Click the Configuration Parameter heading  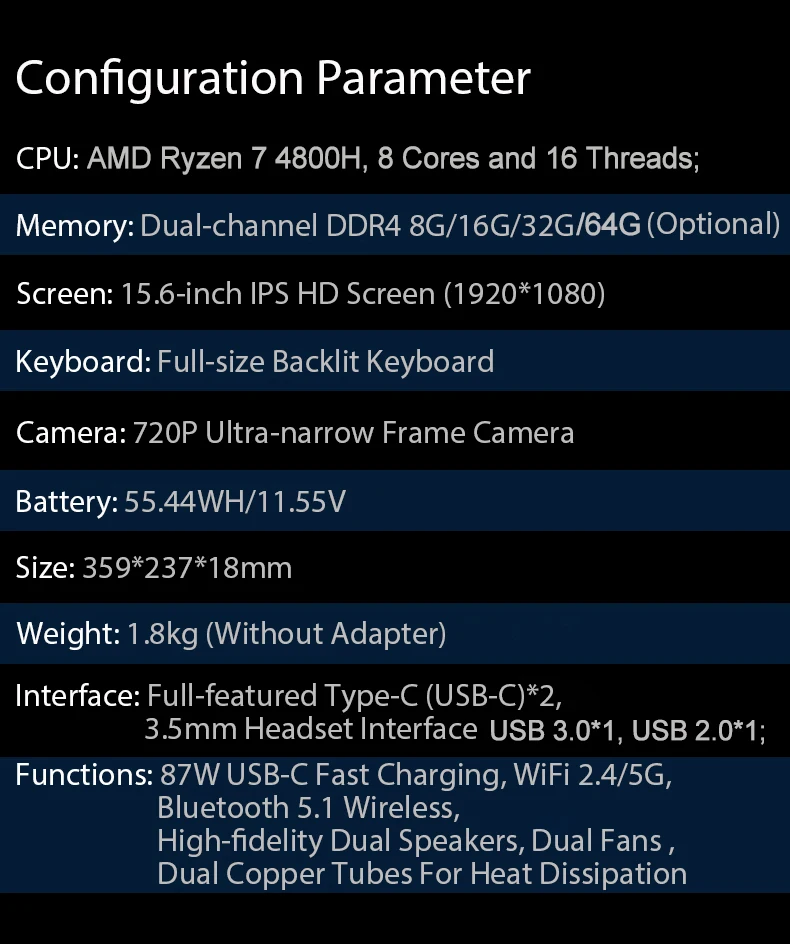(x=273, y=78)
